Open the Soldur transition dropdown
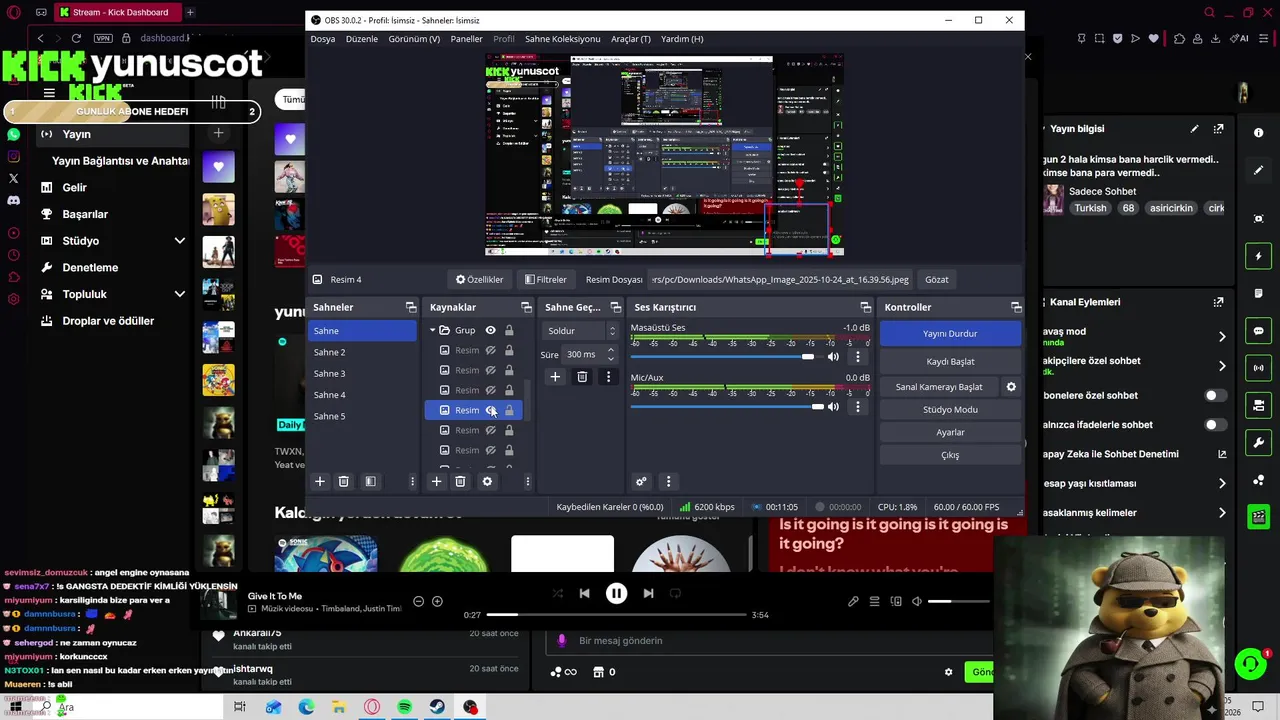The image size is (1280, 720). coord(582,330)
